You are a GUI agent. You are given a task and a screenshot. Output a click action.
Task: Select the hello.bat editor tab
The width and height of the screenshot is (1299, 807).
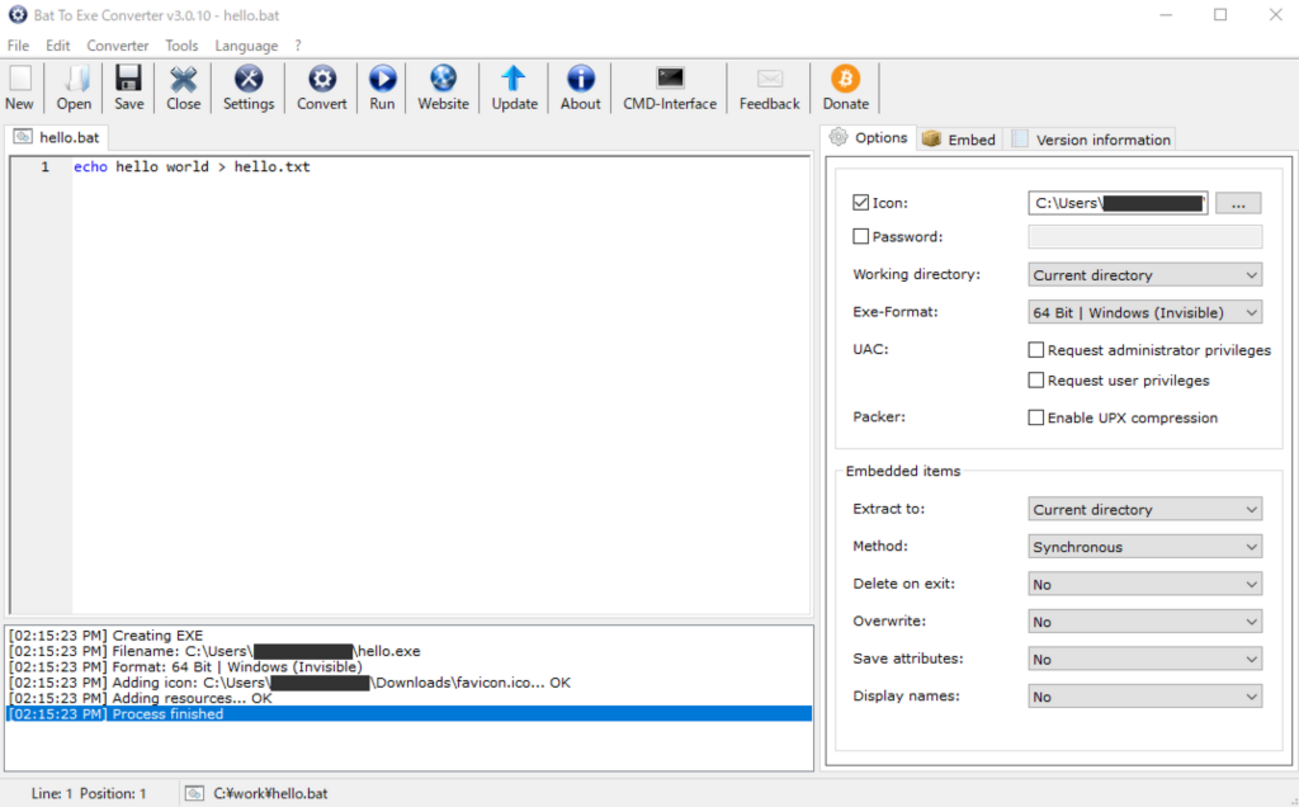point(56,137)
